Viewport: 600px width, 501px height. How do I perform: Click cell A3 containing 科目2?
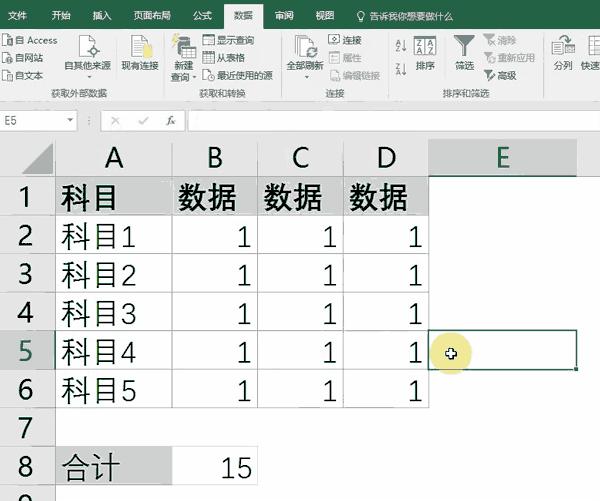pyautogui.click(x=114, y=274)
